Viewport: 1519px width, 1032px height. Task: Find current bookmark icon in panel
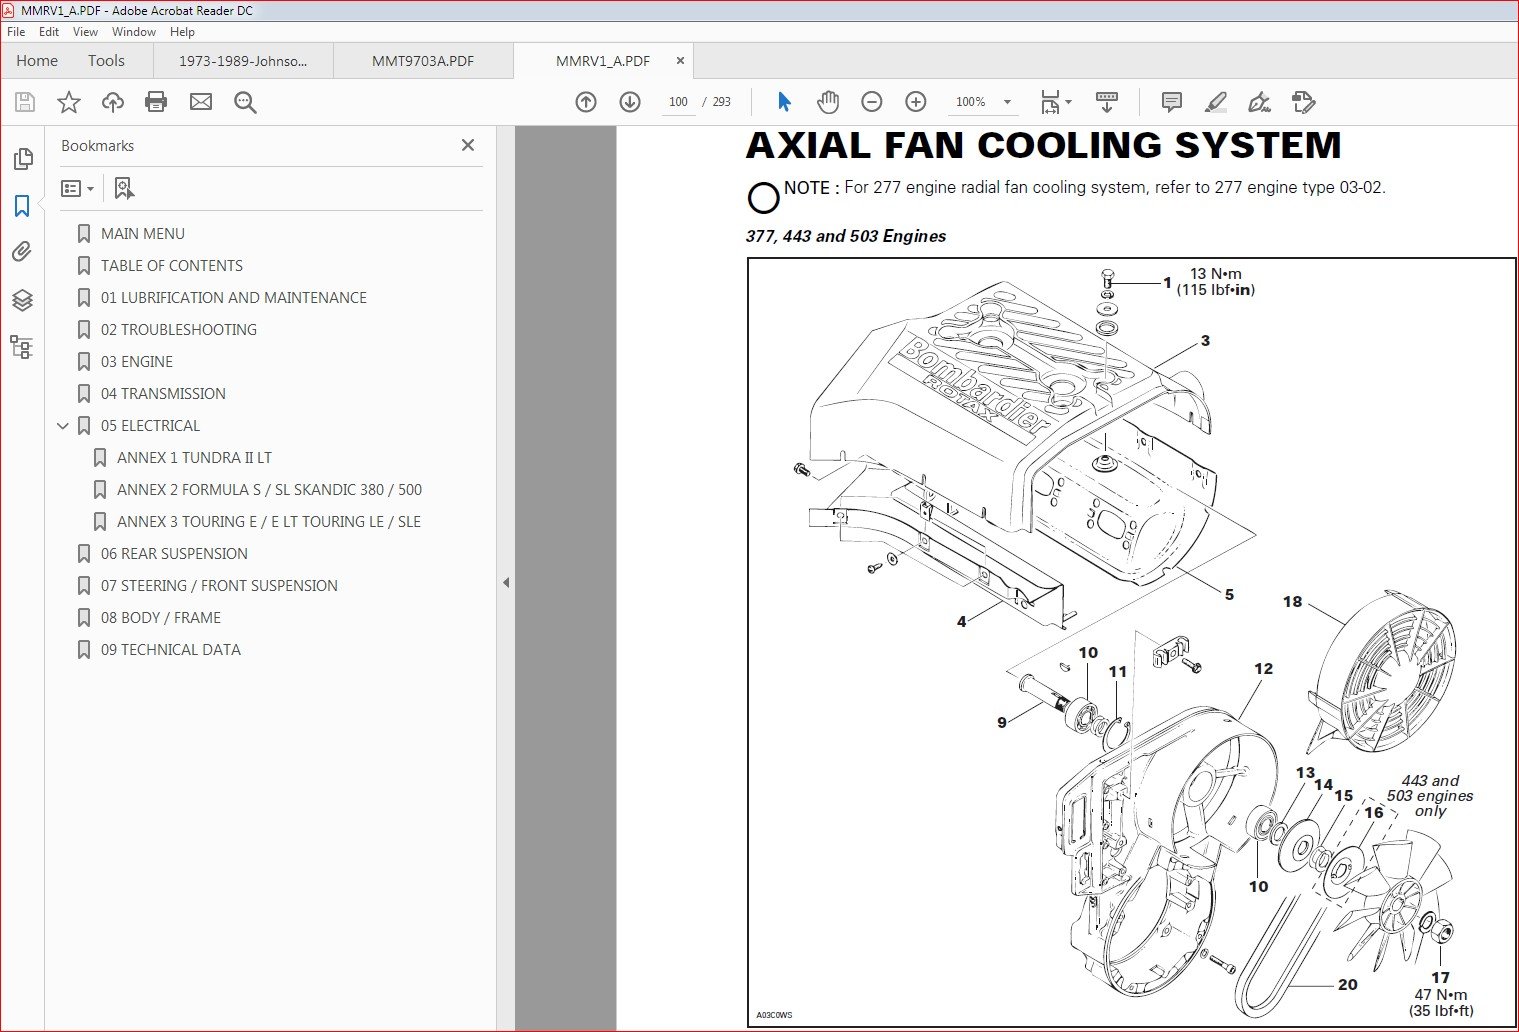(x=124, y=188)
